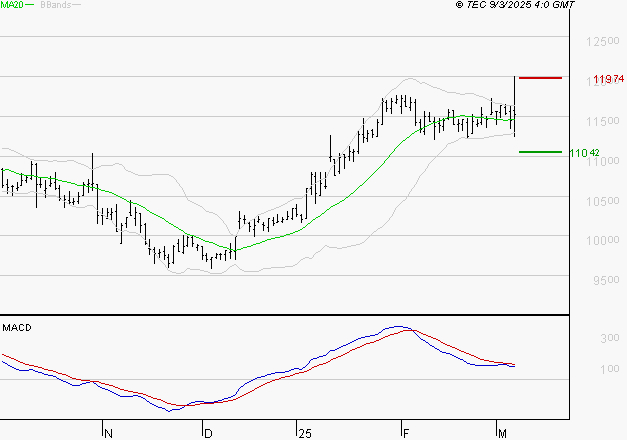Click the D month marker on timeline
The image size is (627, 440).
click(x=208, y=434)
